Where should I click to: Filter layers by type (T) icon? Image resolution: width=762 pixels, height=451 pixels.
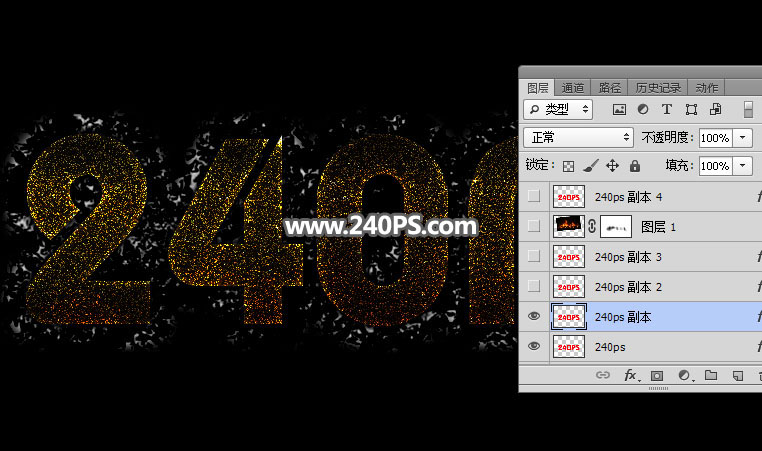point(667,109)
